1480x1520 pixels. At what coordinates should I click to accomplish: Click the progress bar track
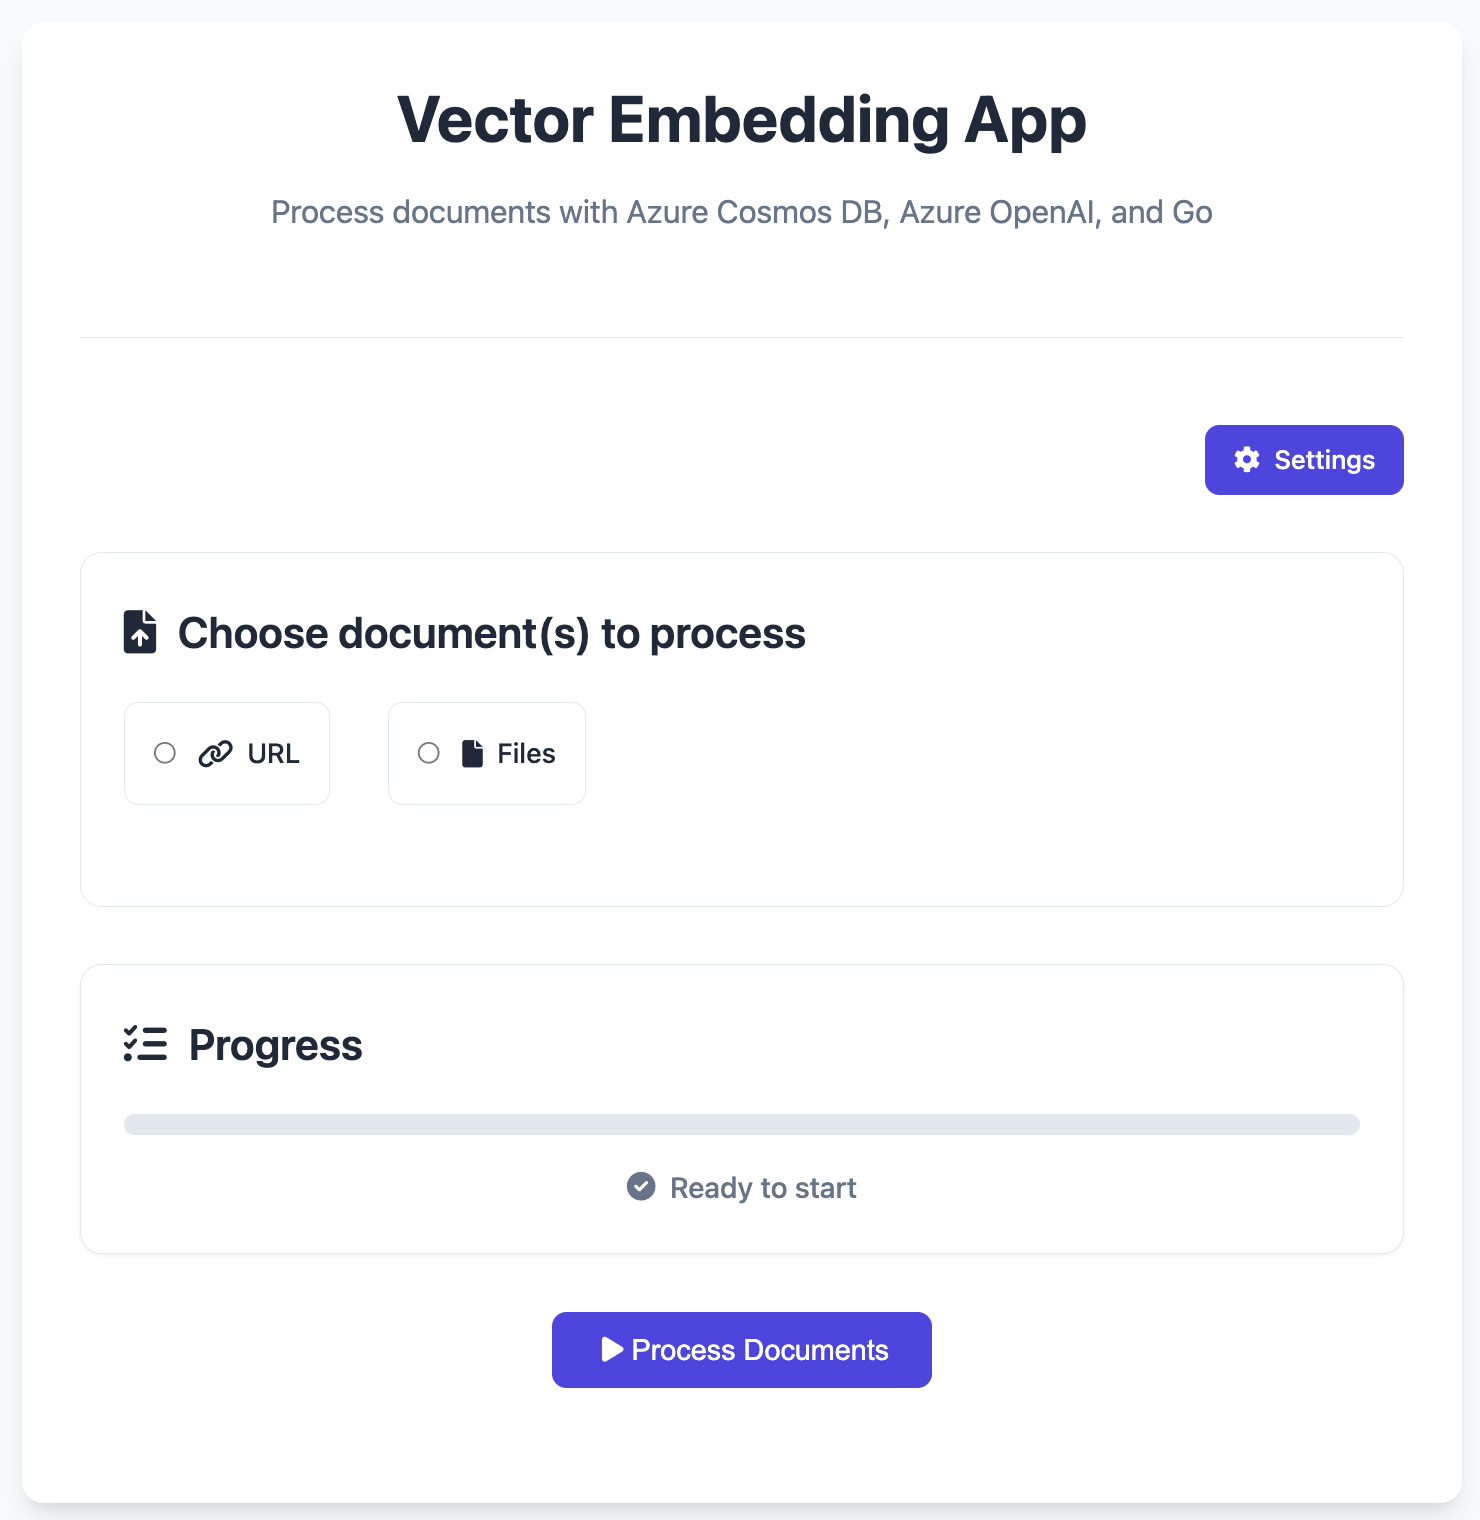(742, 1124)
